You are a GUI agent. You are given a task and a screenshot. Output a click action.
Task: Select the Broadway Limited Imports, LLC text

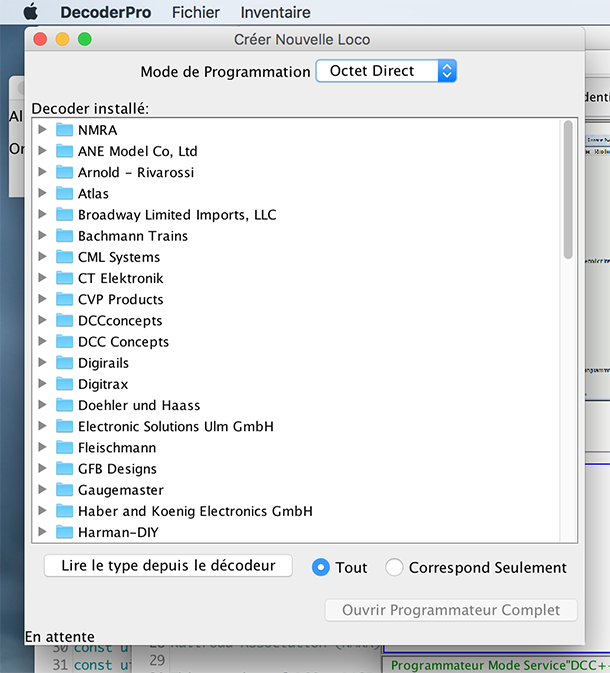pos(177,215)
